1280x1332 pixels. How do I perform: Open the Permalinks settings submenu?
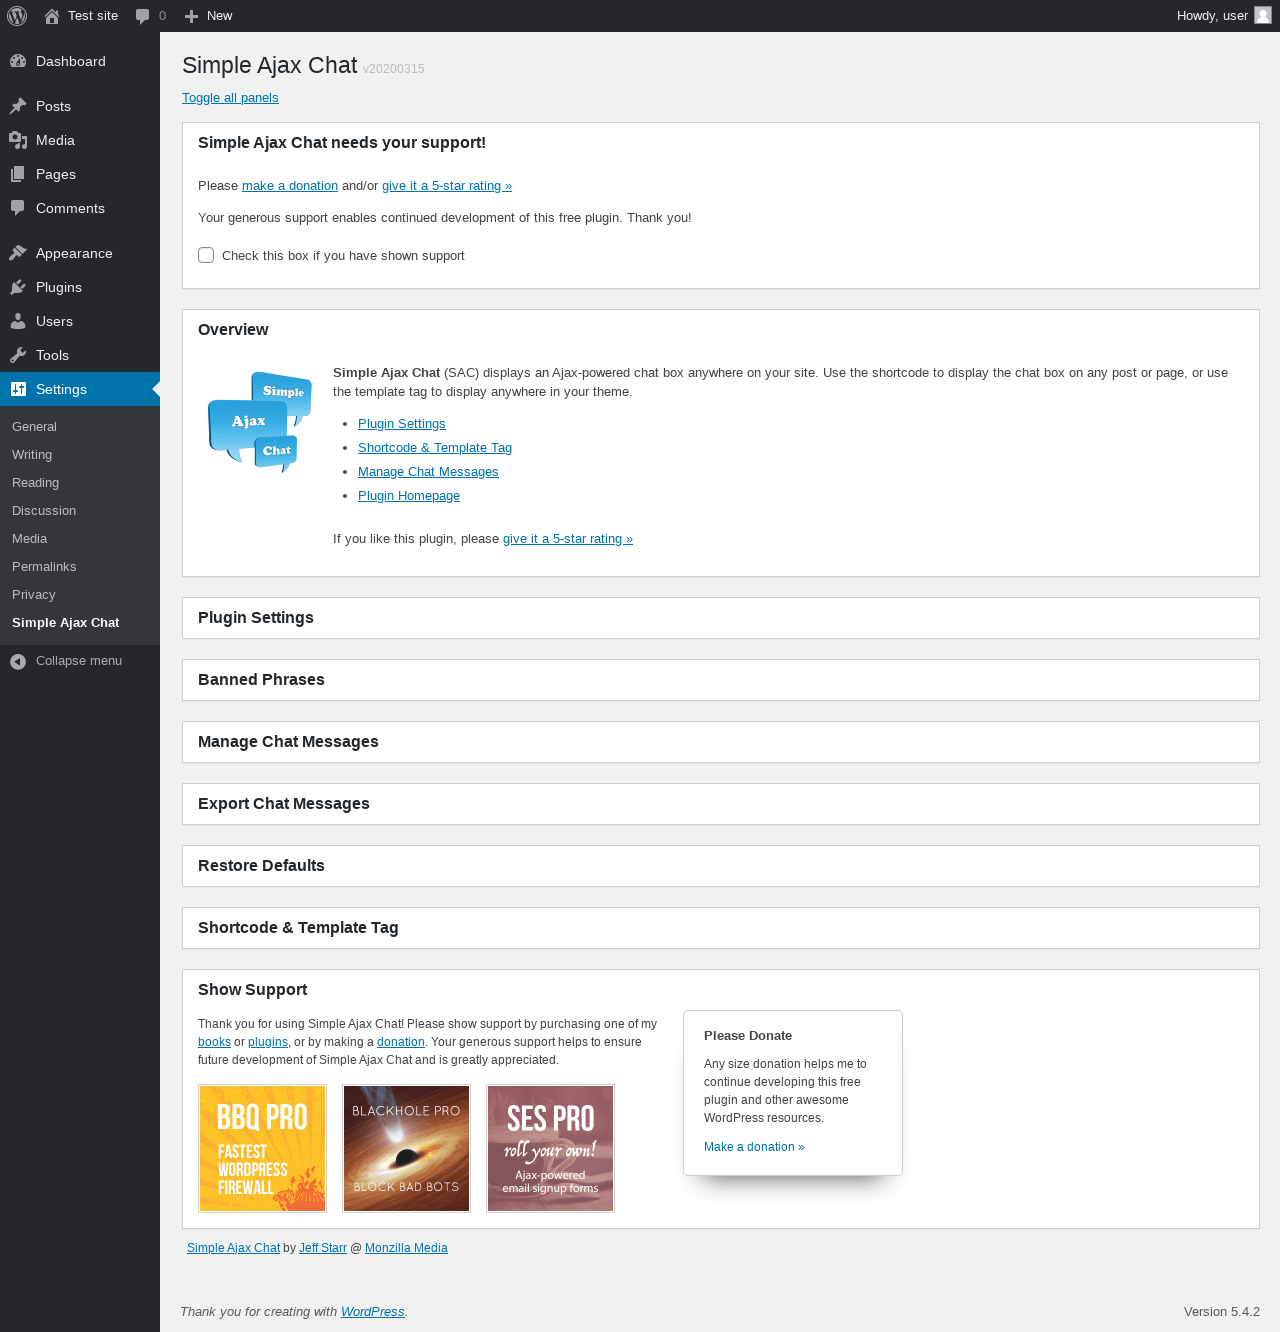click(44, 567)
